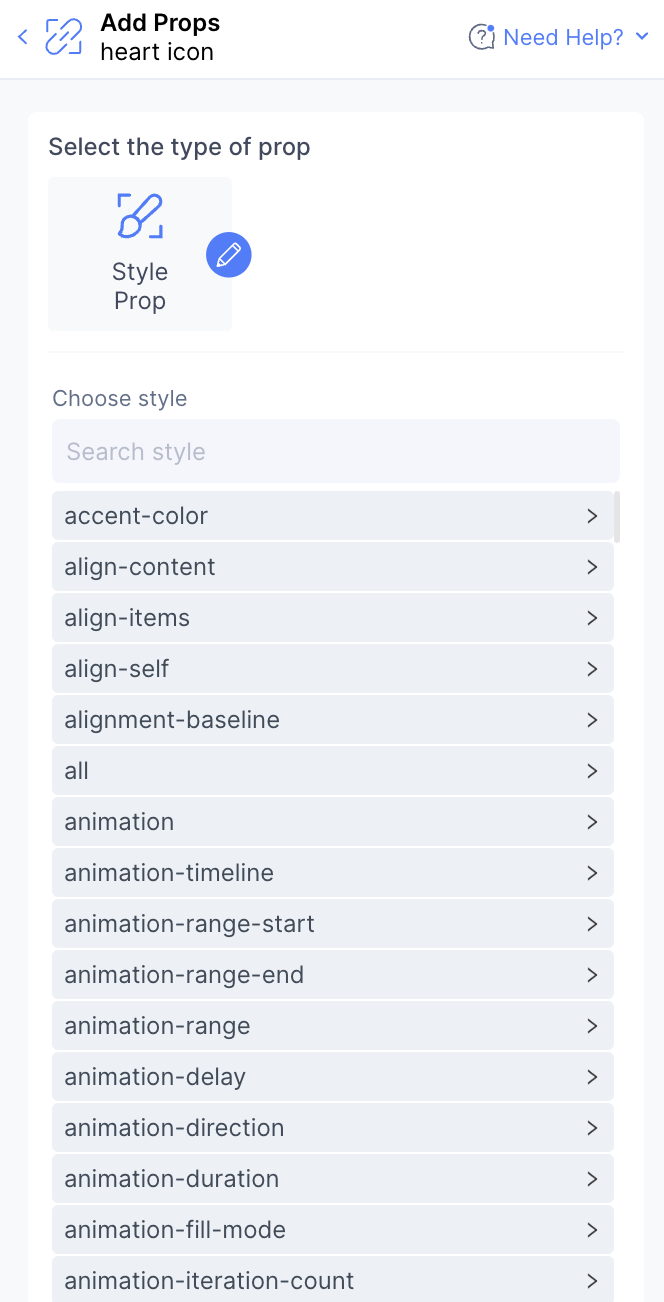The width and height of the screenshot is (664, 1302).
Task: Choose animation-delay from the style list
Action: point(332,1076)
